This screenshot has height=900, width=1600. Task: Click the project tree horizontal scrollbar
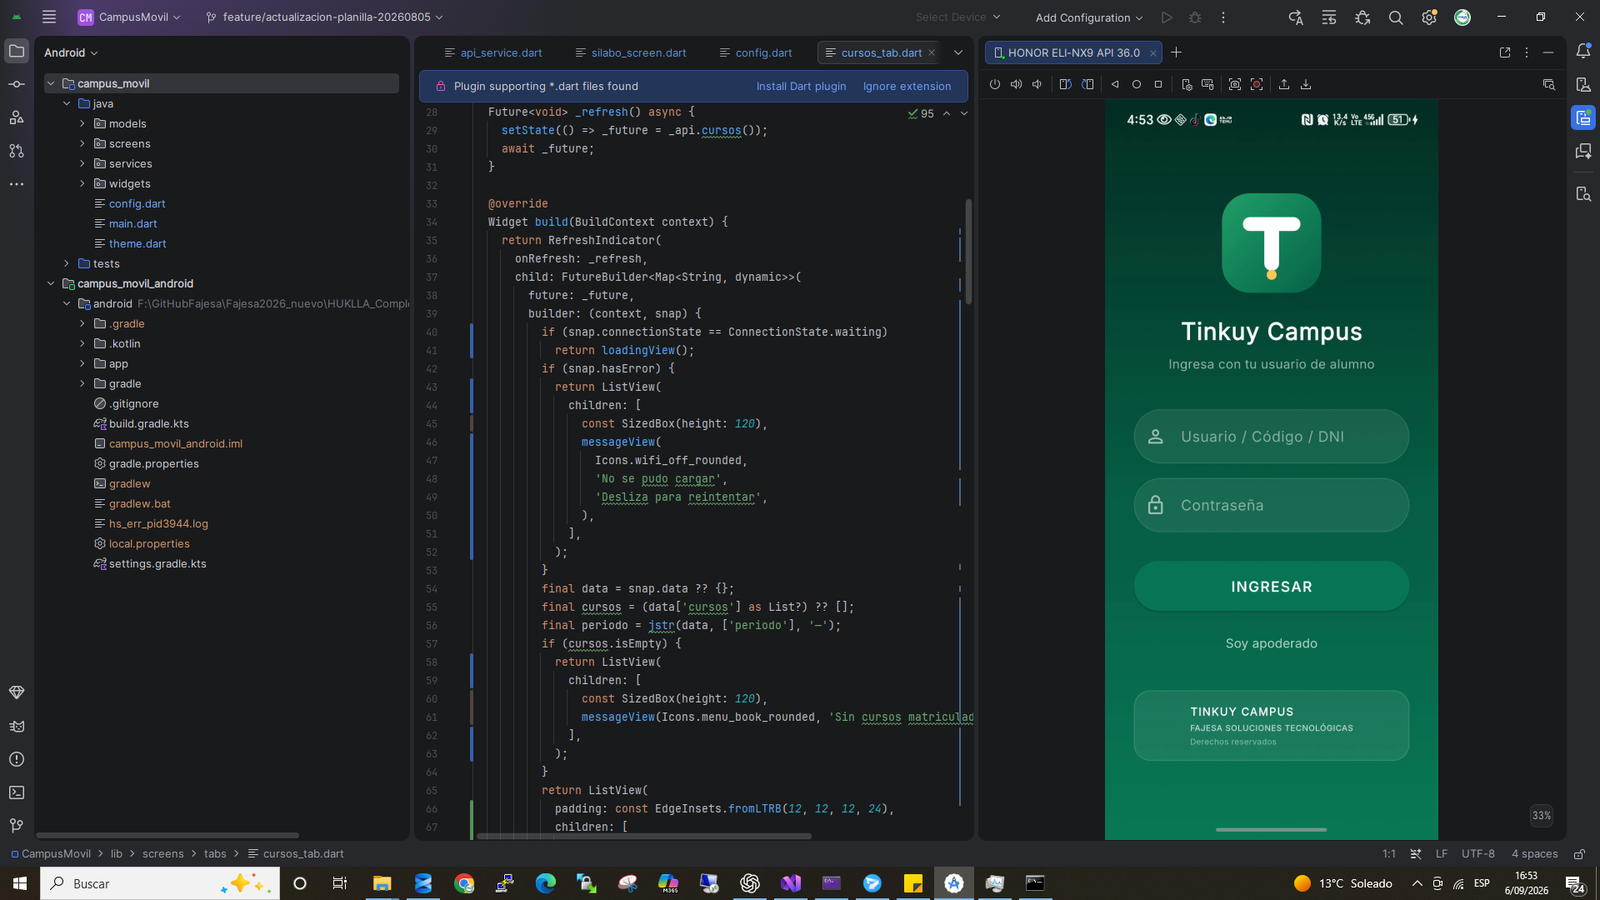[168, 835]
